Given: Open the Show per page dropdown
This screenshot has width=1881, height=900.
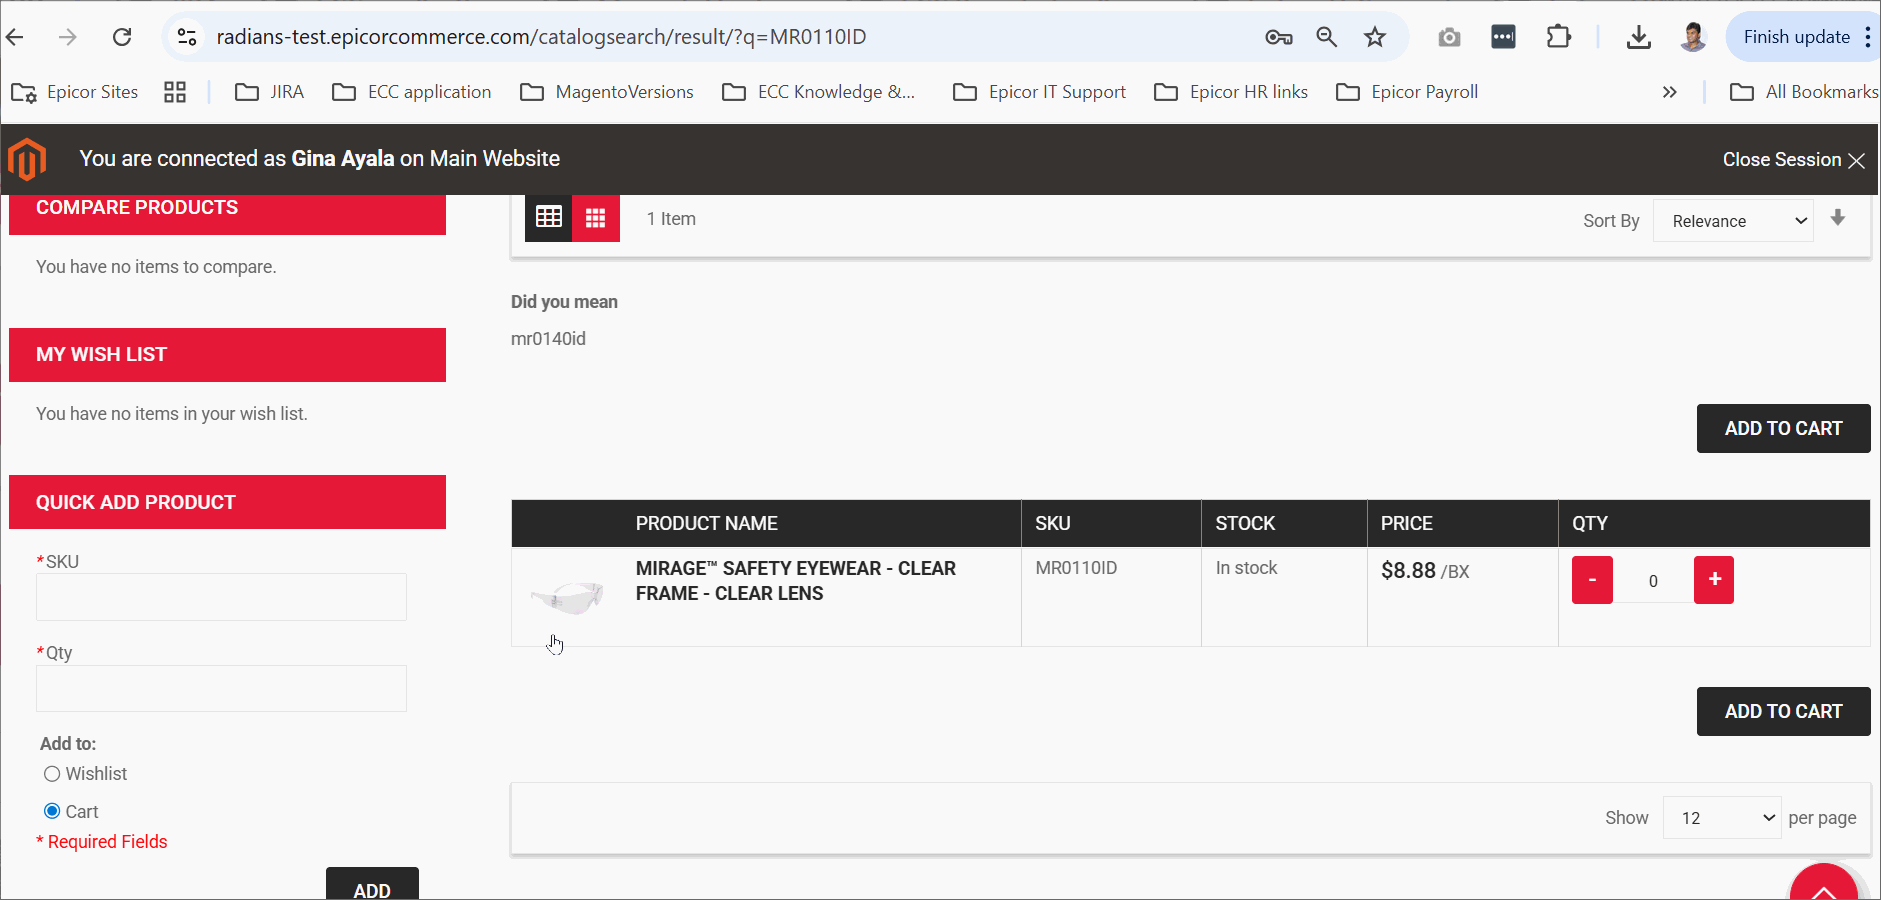Looking at the screenshot, I should [x=1721, y=818].
